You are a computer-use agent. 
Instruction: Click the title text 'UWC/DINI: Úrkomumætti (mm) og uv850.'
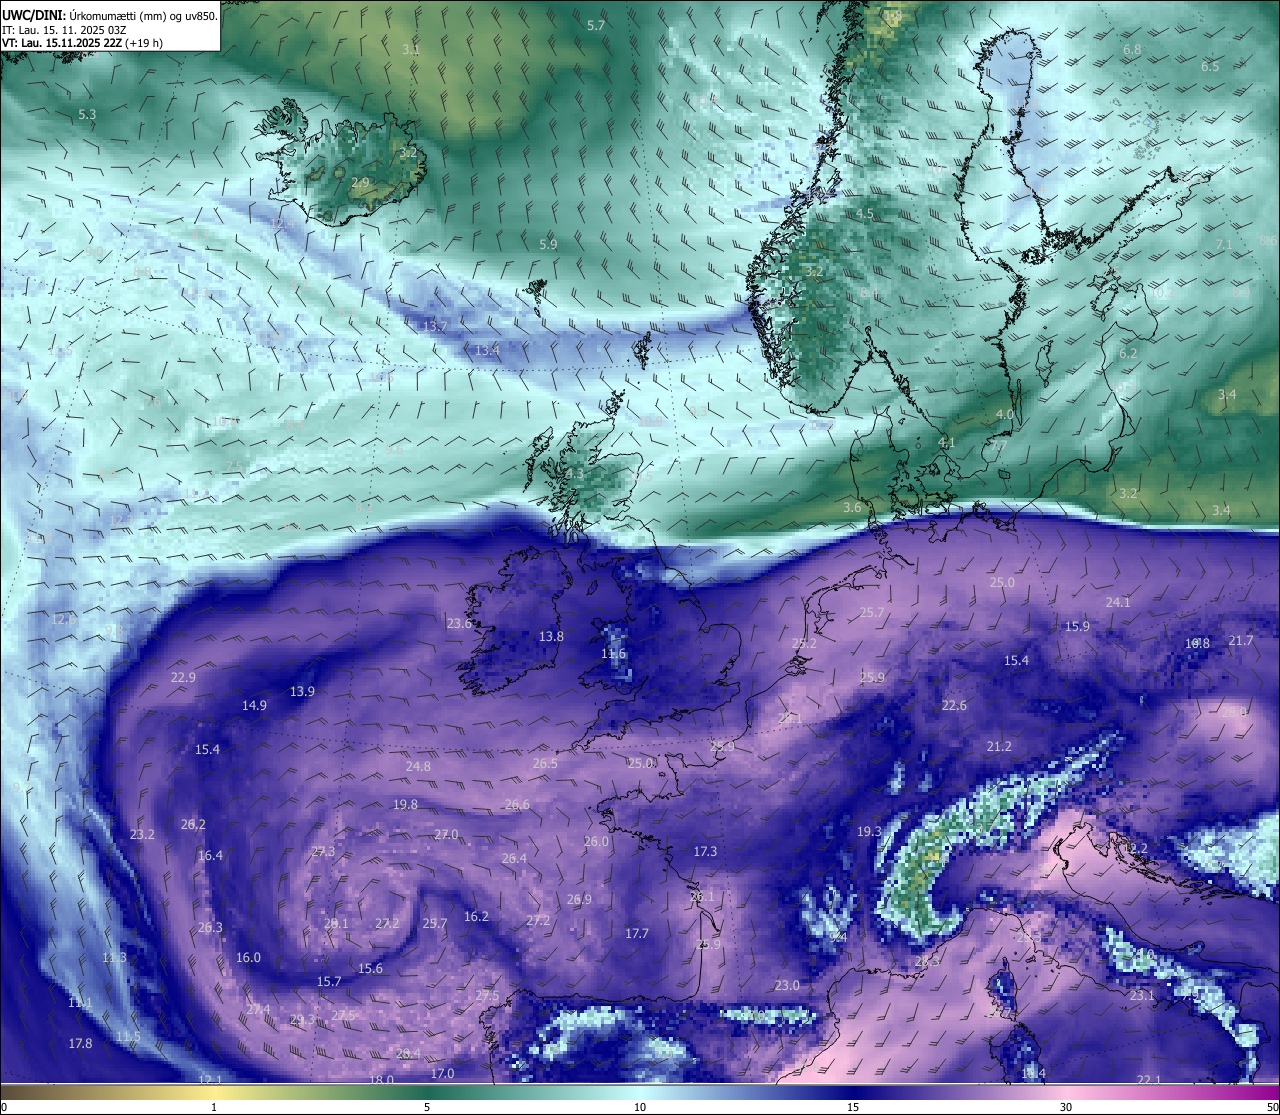tap(110, 15)
